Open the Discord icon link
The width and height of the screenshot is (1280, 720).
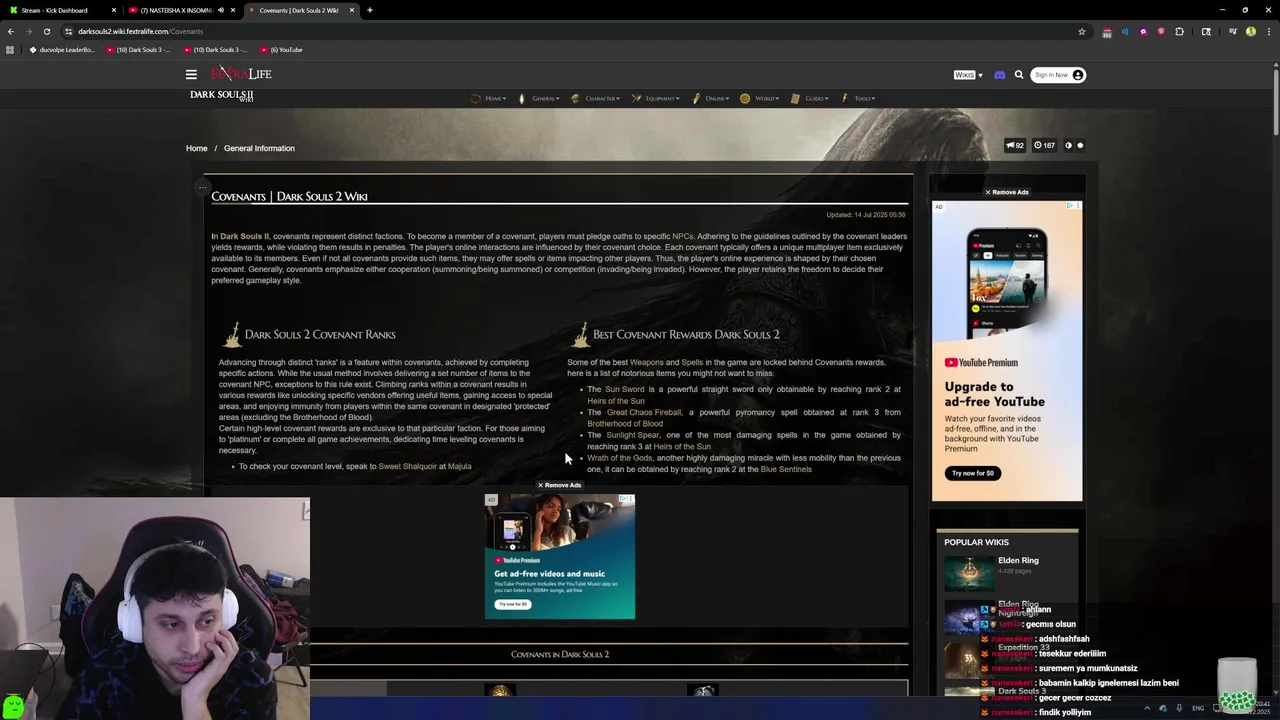click(x=999, y=75)
